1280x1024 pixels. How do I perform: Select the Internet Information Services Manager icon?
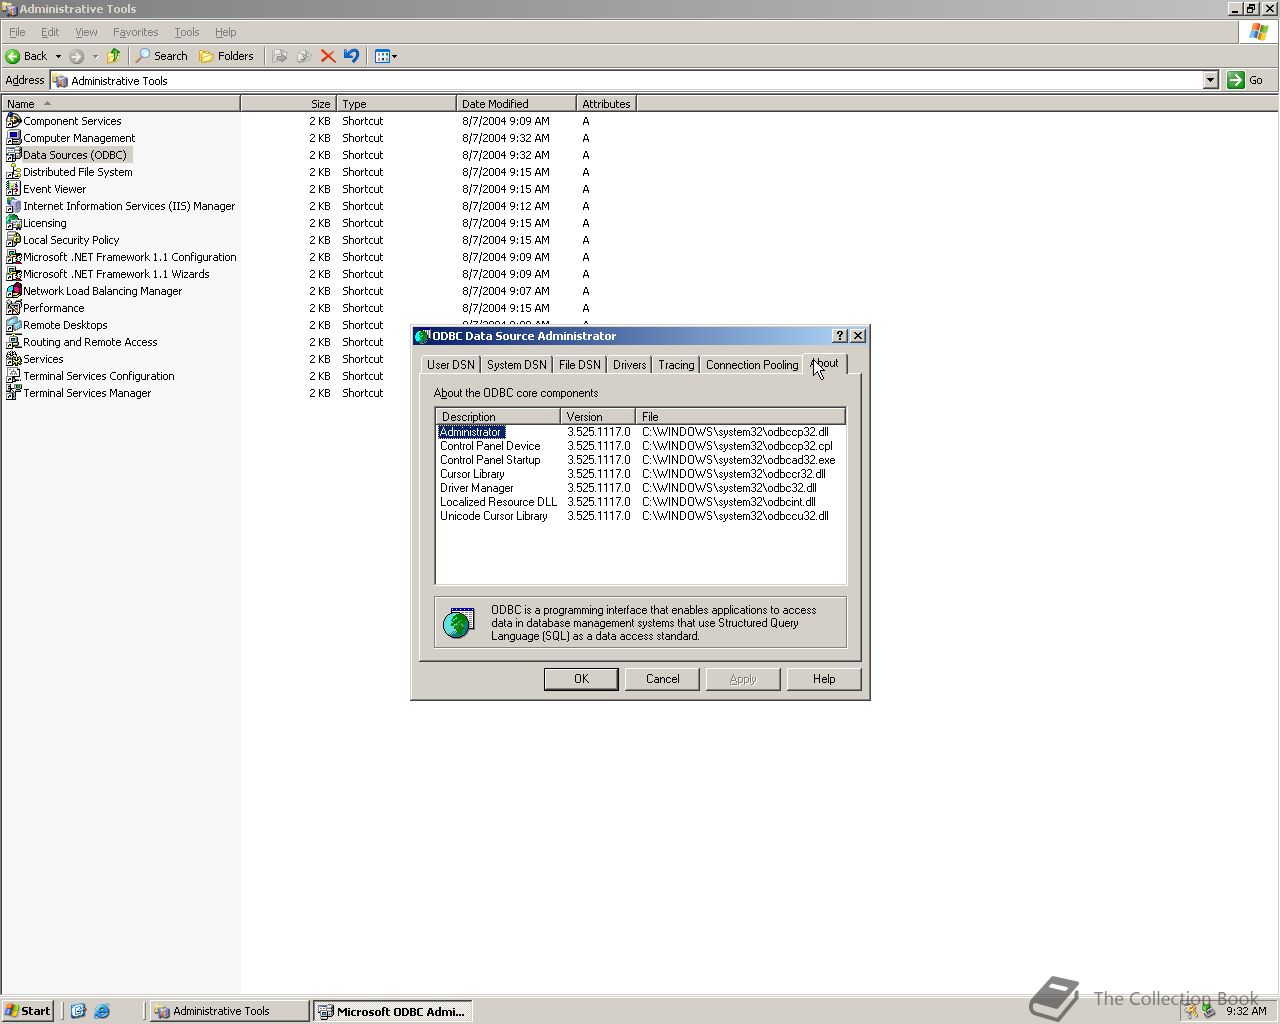coord(13,206)
